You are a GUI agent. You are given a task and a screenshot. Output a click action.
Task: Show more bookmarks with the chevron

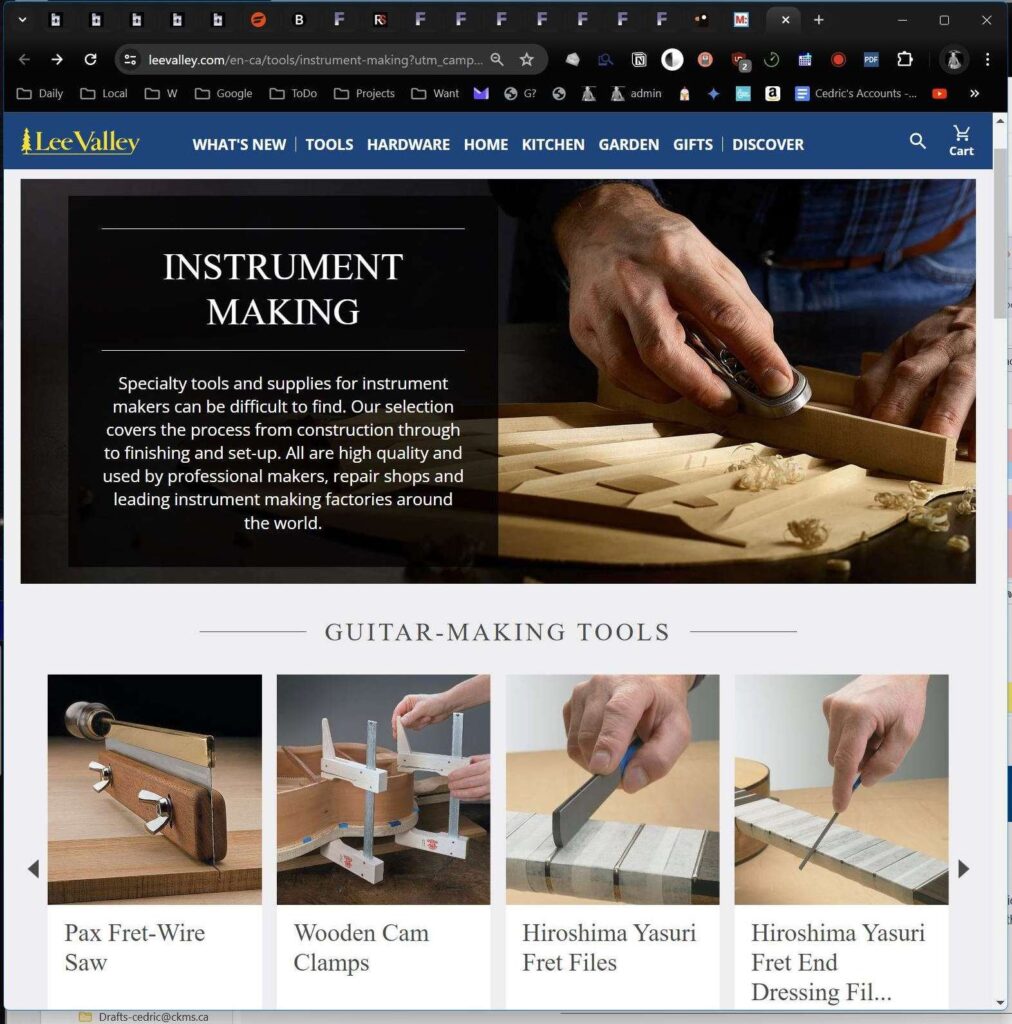(974, 93)
